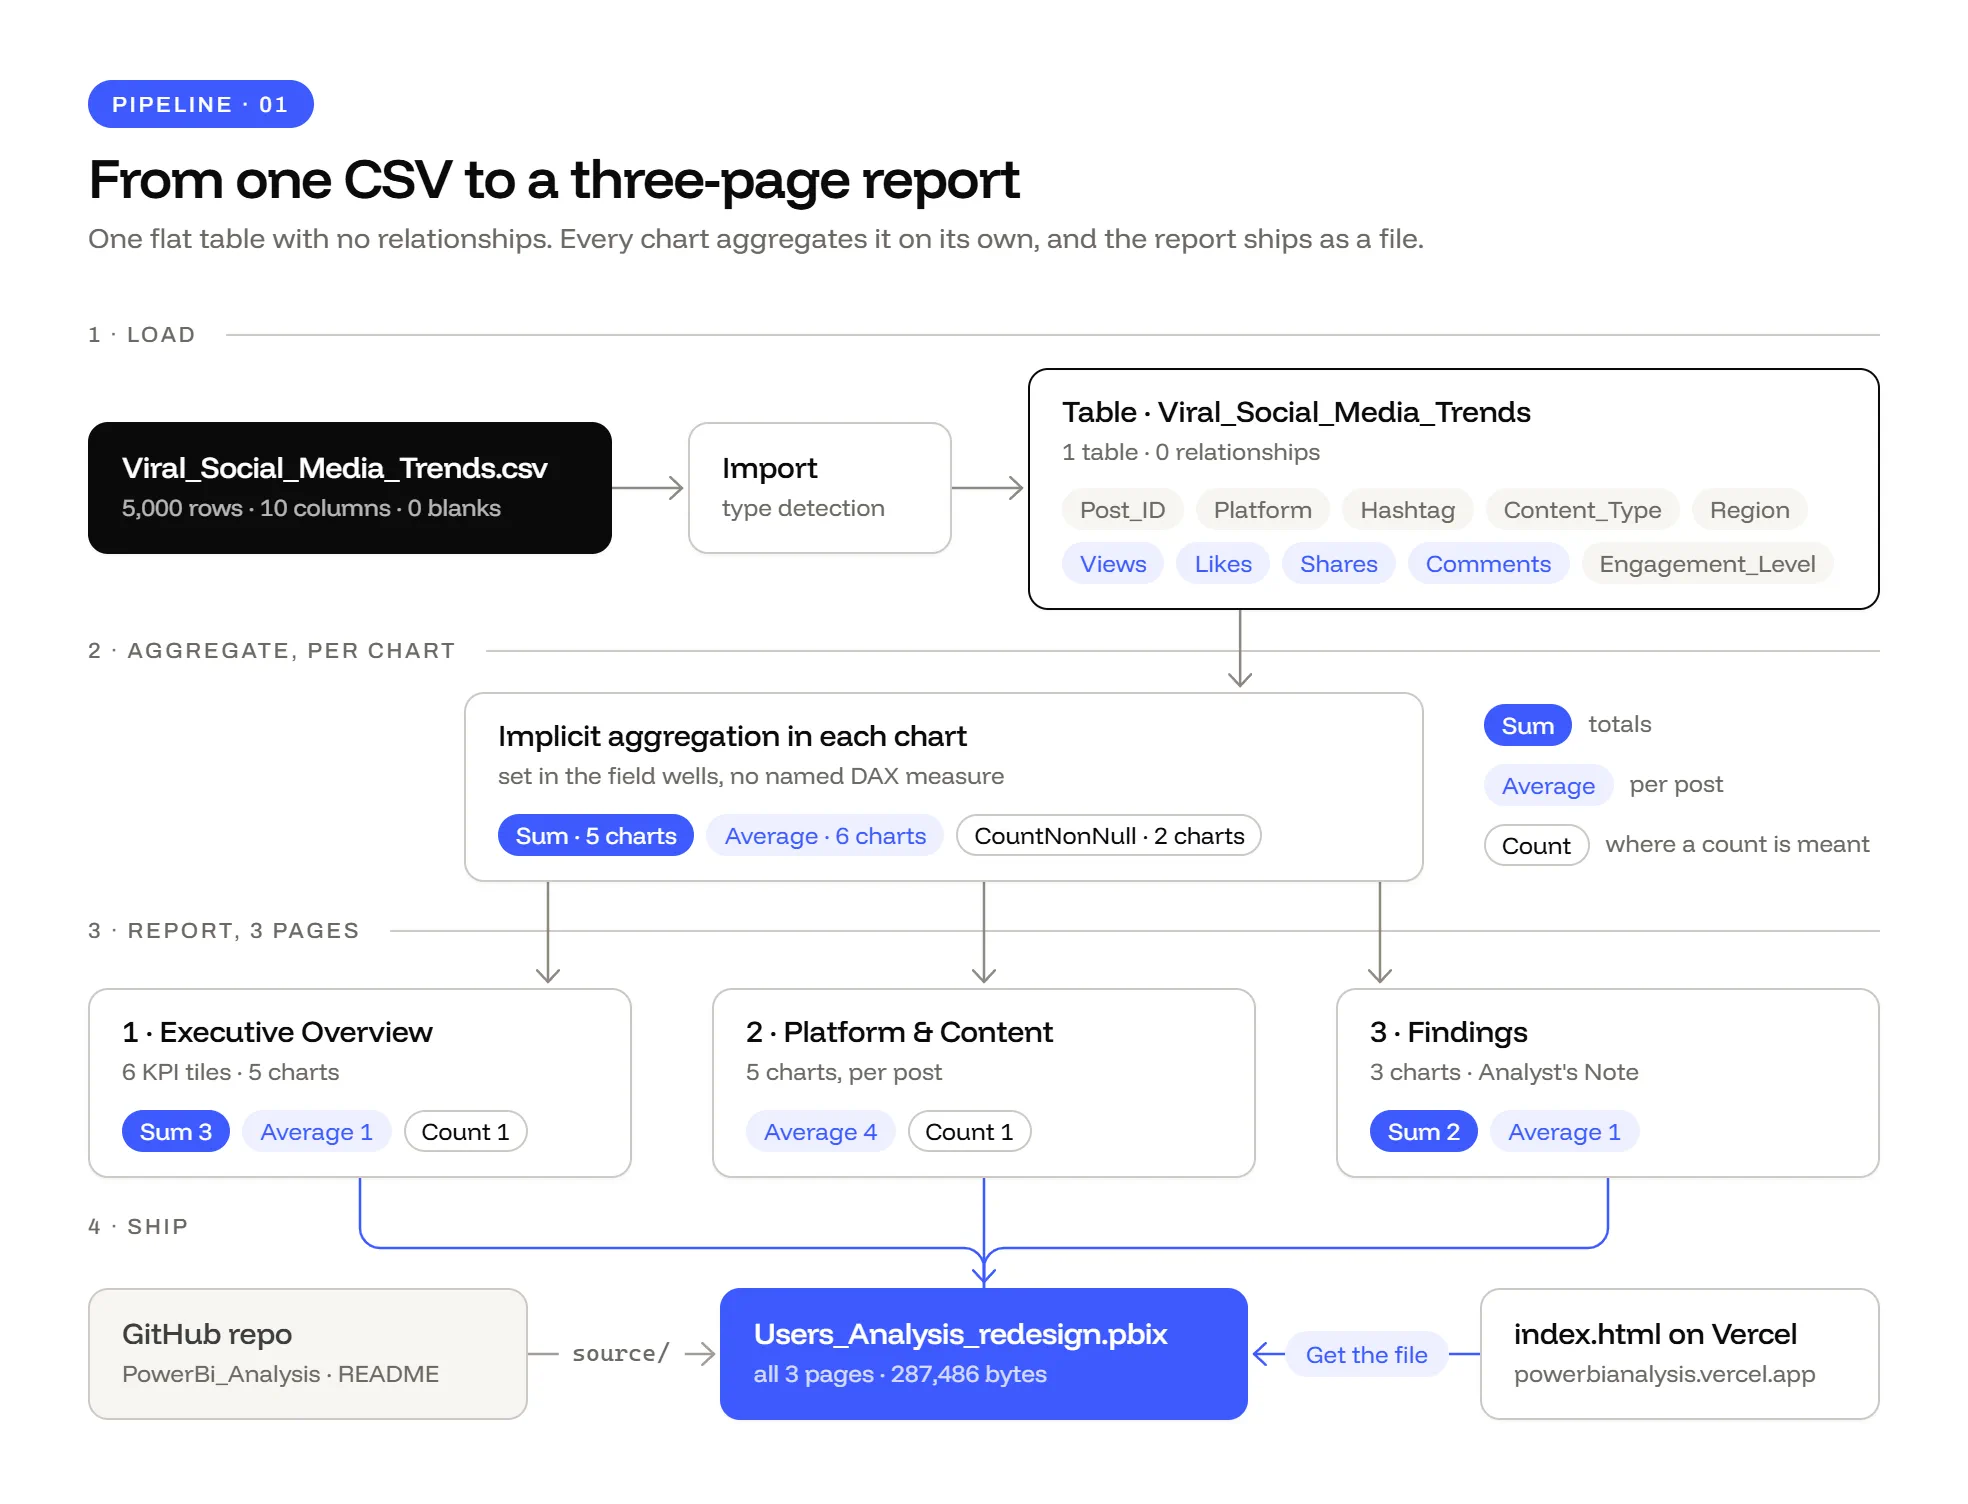Click Sum 3 in Executive Overview
Screen dimensions: 1968x1504
tap(176, 1132)
